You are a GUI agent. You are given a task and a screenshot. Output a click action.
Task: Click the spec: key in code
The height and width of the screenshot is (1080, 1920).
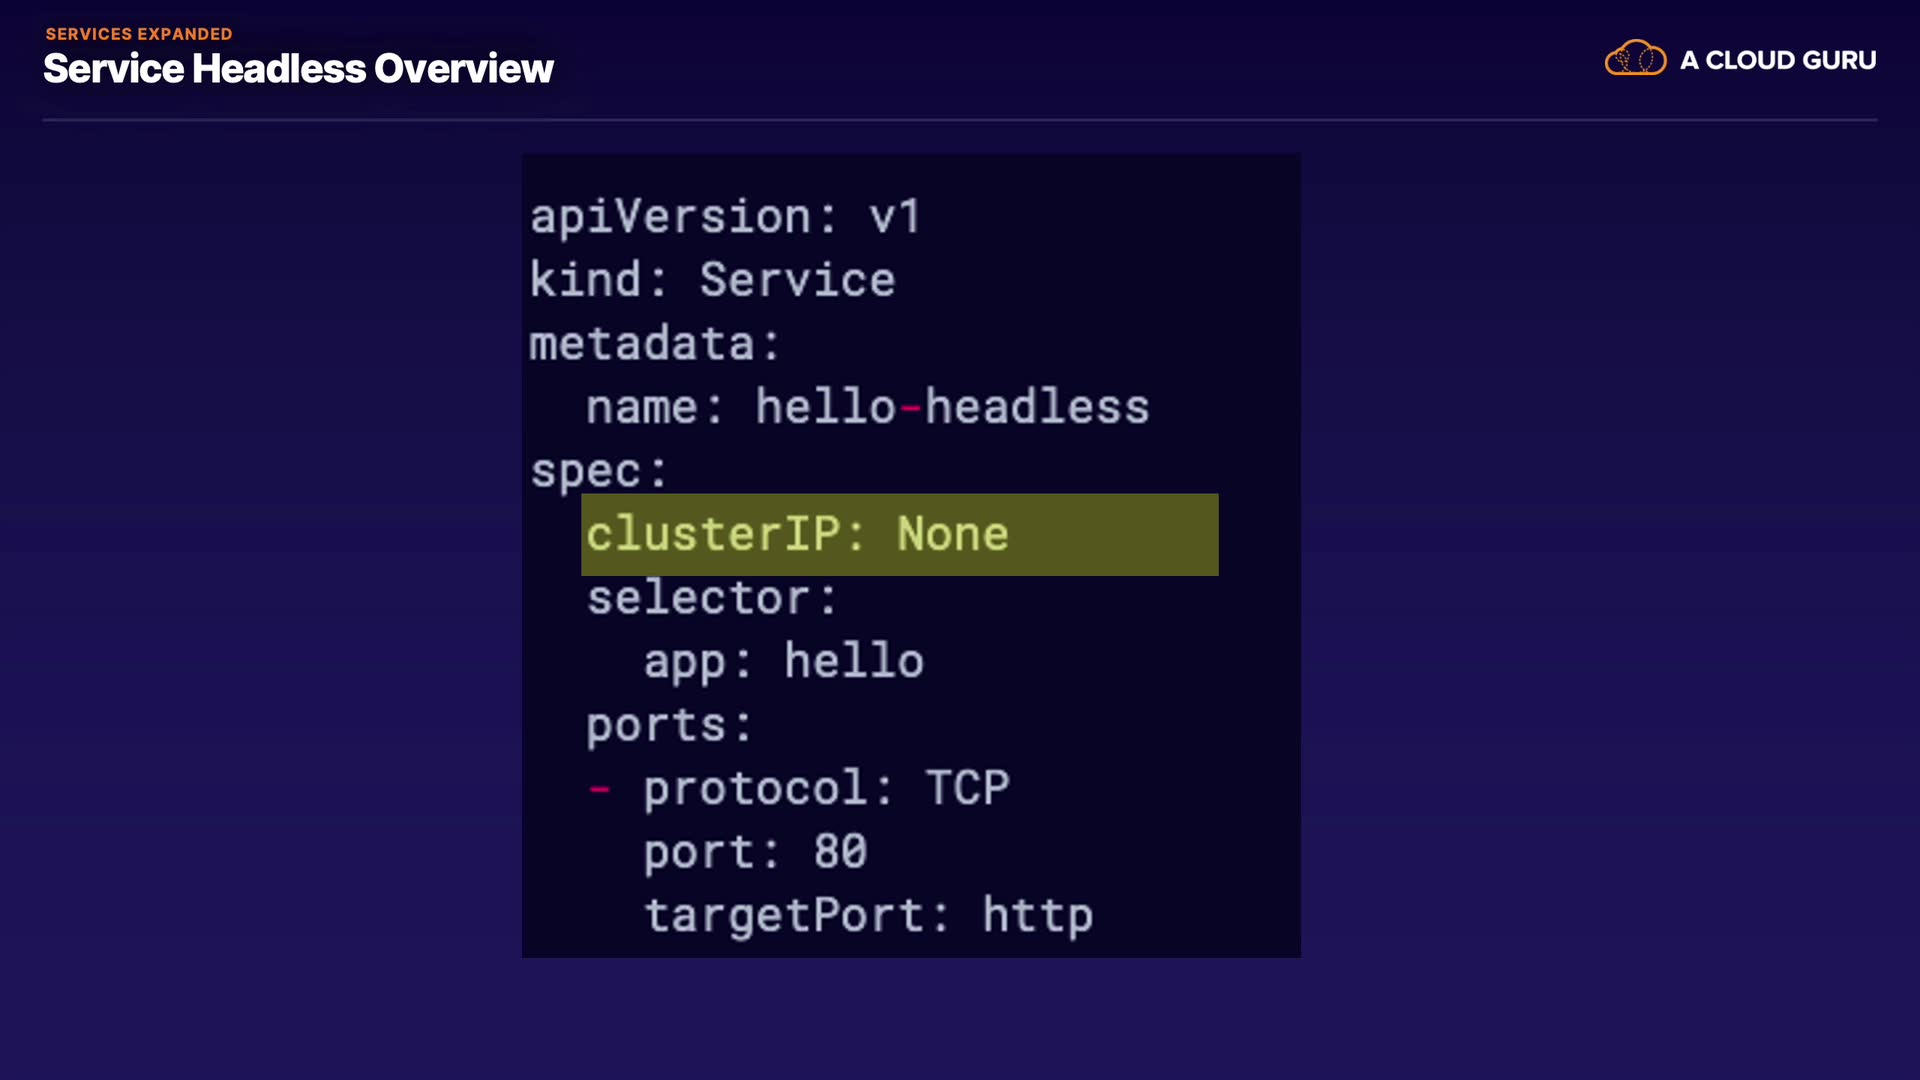pos(598,471)
